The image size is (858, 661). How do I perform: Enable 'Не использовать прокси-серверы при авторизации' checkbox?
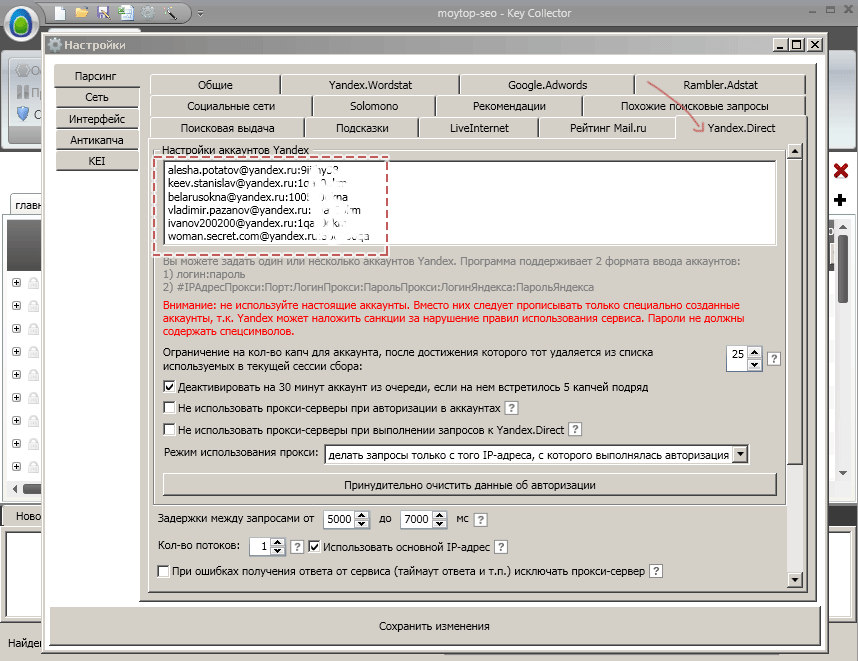click(169, 408)
